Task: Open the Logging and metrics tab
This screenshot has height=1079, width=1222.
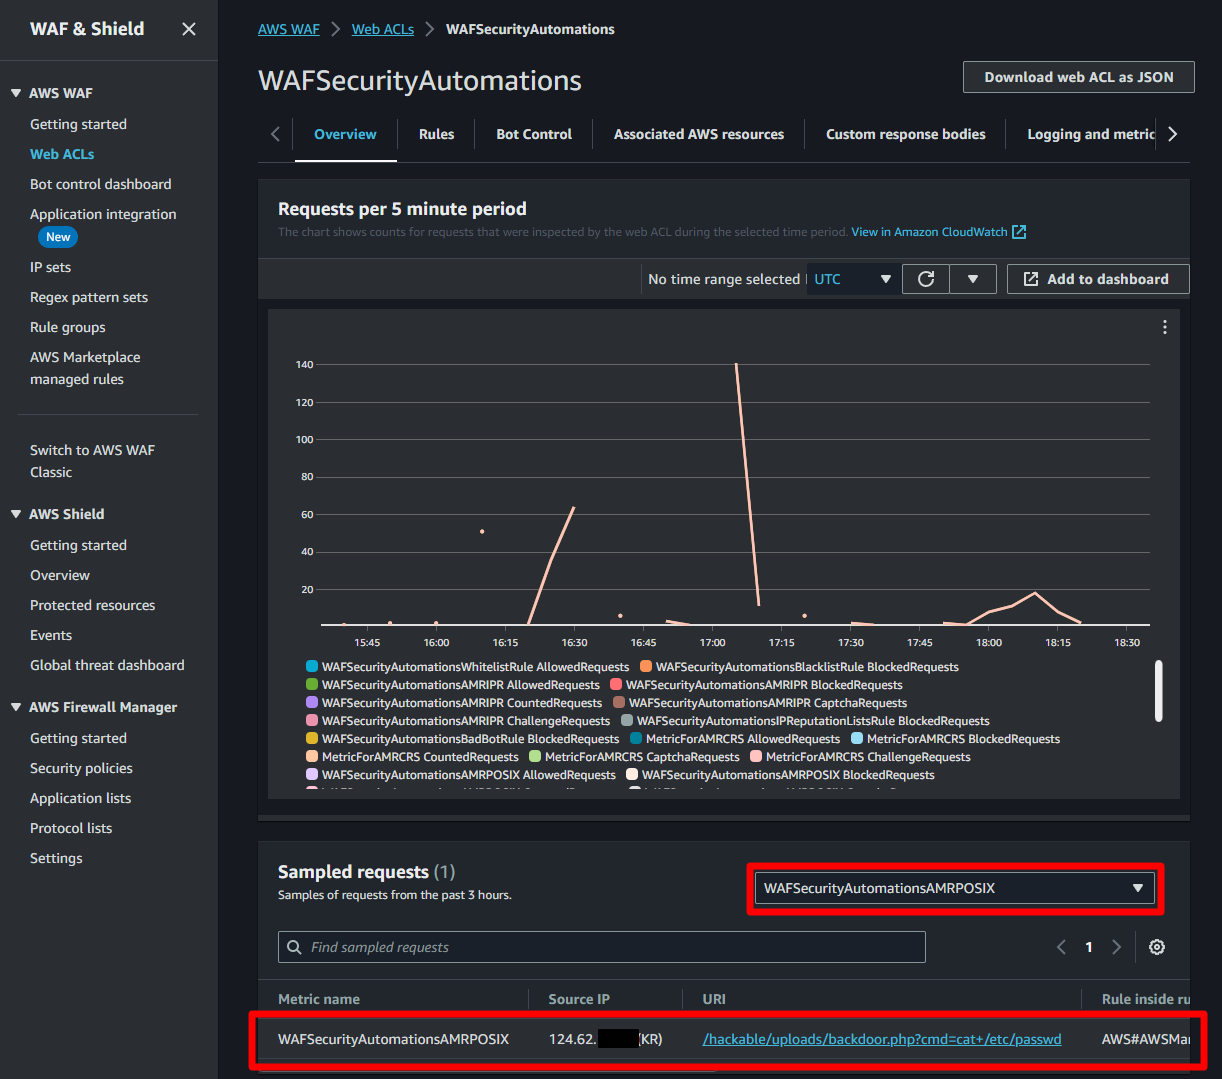Action: pos(1091,134)
